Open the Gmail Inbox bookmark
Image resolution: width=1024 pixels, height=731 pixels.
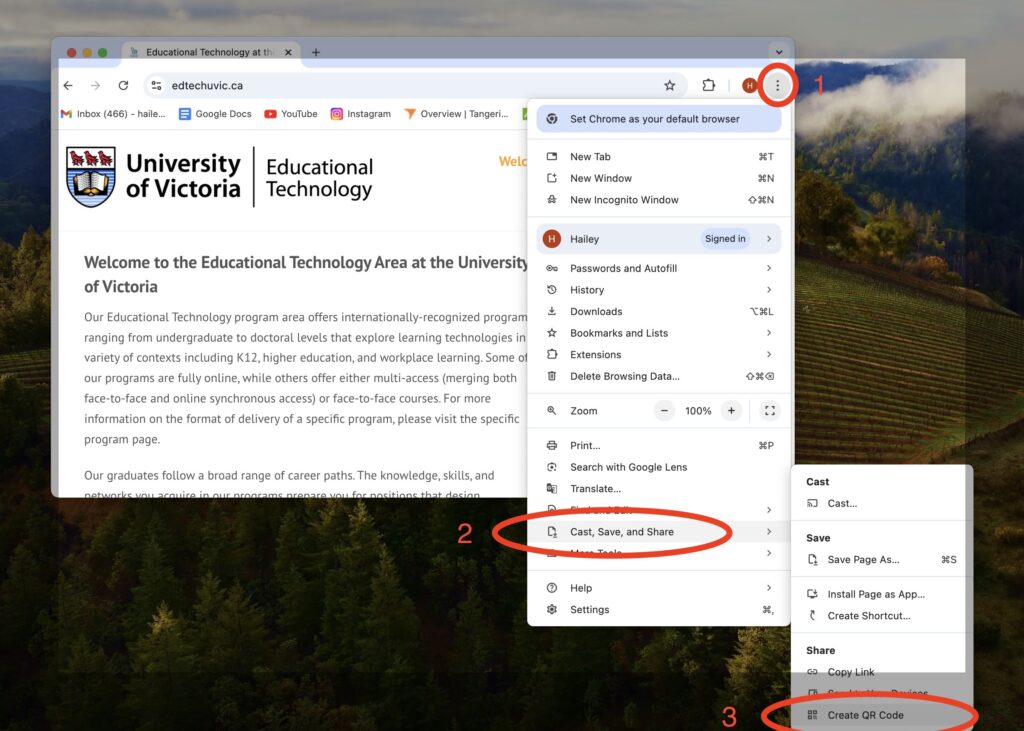pyautogui.click(x=113, y=114)
